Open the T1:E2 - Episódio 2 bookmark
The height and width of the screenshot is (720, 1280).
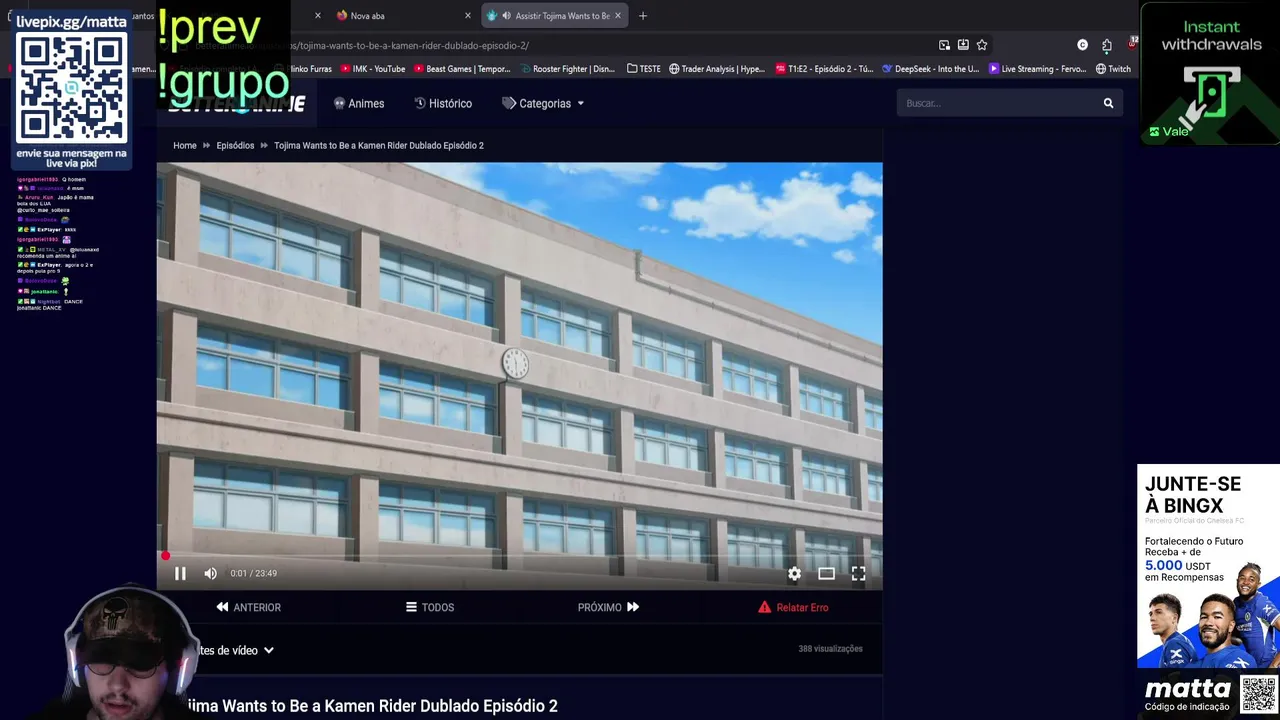pos(824,69)
